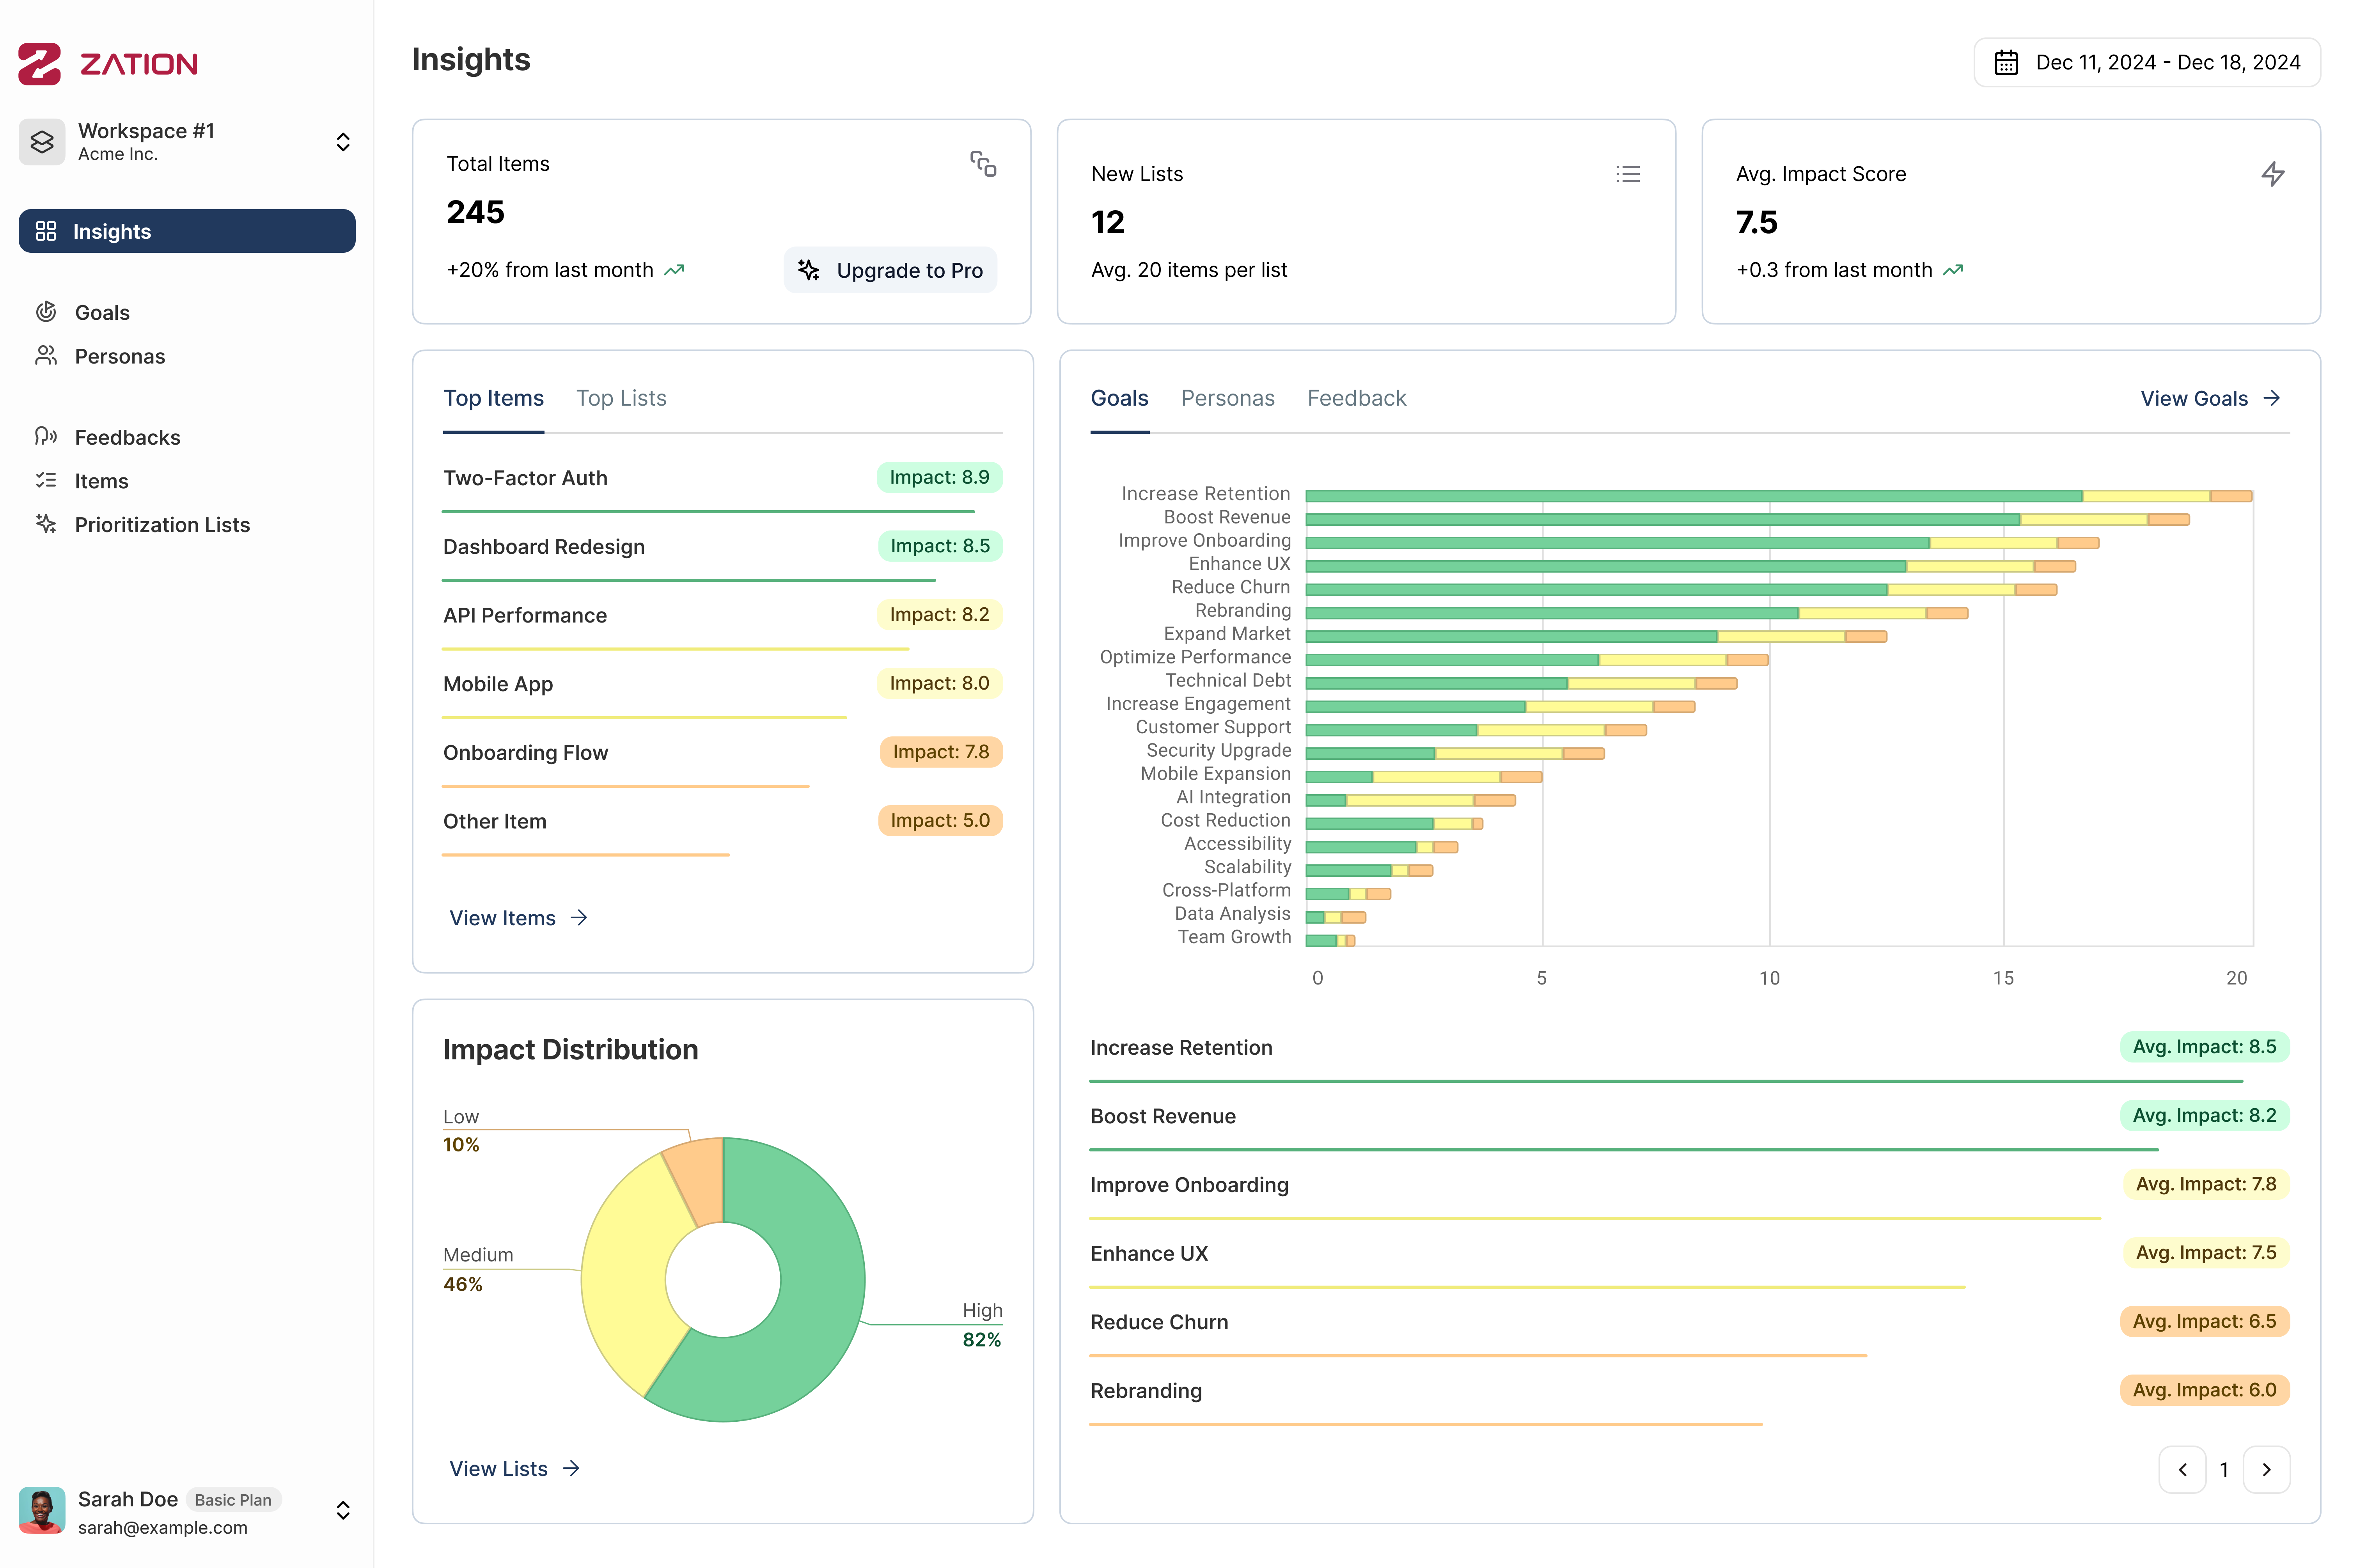The height and width of the screenshot is (1568, 2359).
Task: Click the arrow icon next to View Goals
Action: tap(2272, 398)
